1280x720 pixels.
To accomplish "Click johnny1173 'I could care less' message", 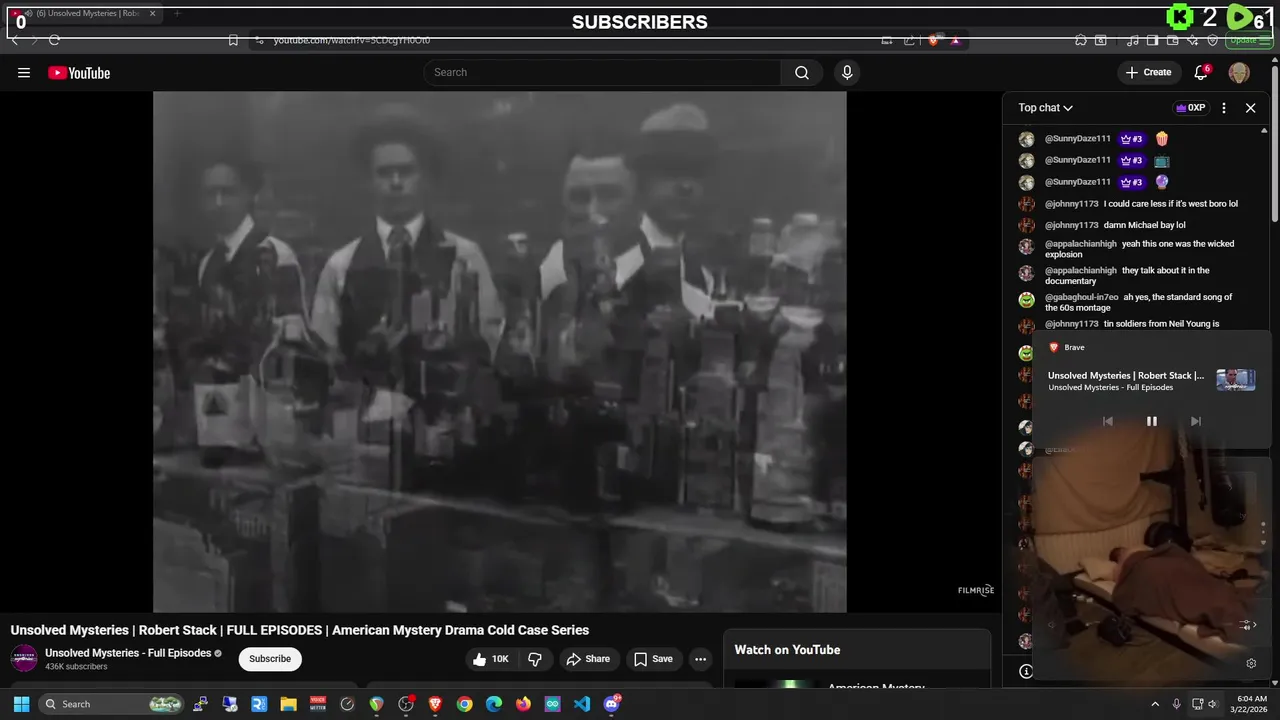I will (x=1136, y=204).
